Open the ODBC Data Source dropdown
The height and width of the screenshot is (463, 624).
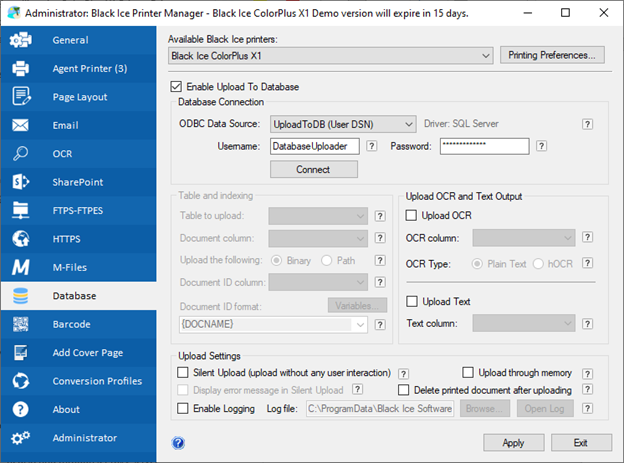(343, 124)
